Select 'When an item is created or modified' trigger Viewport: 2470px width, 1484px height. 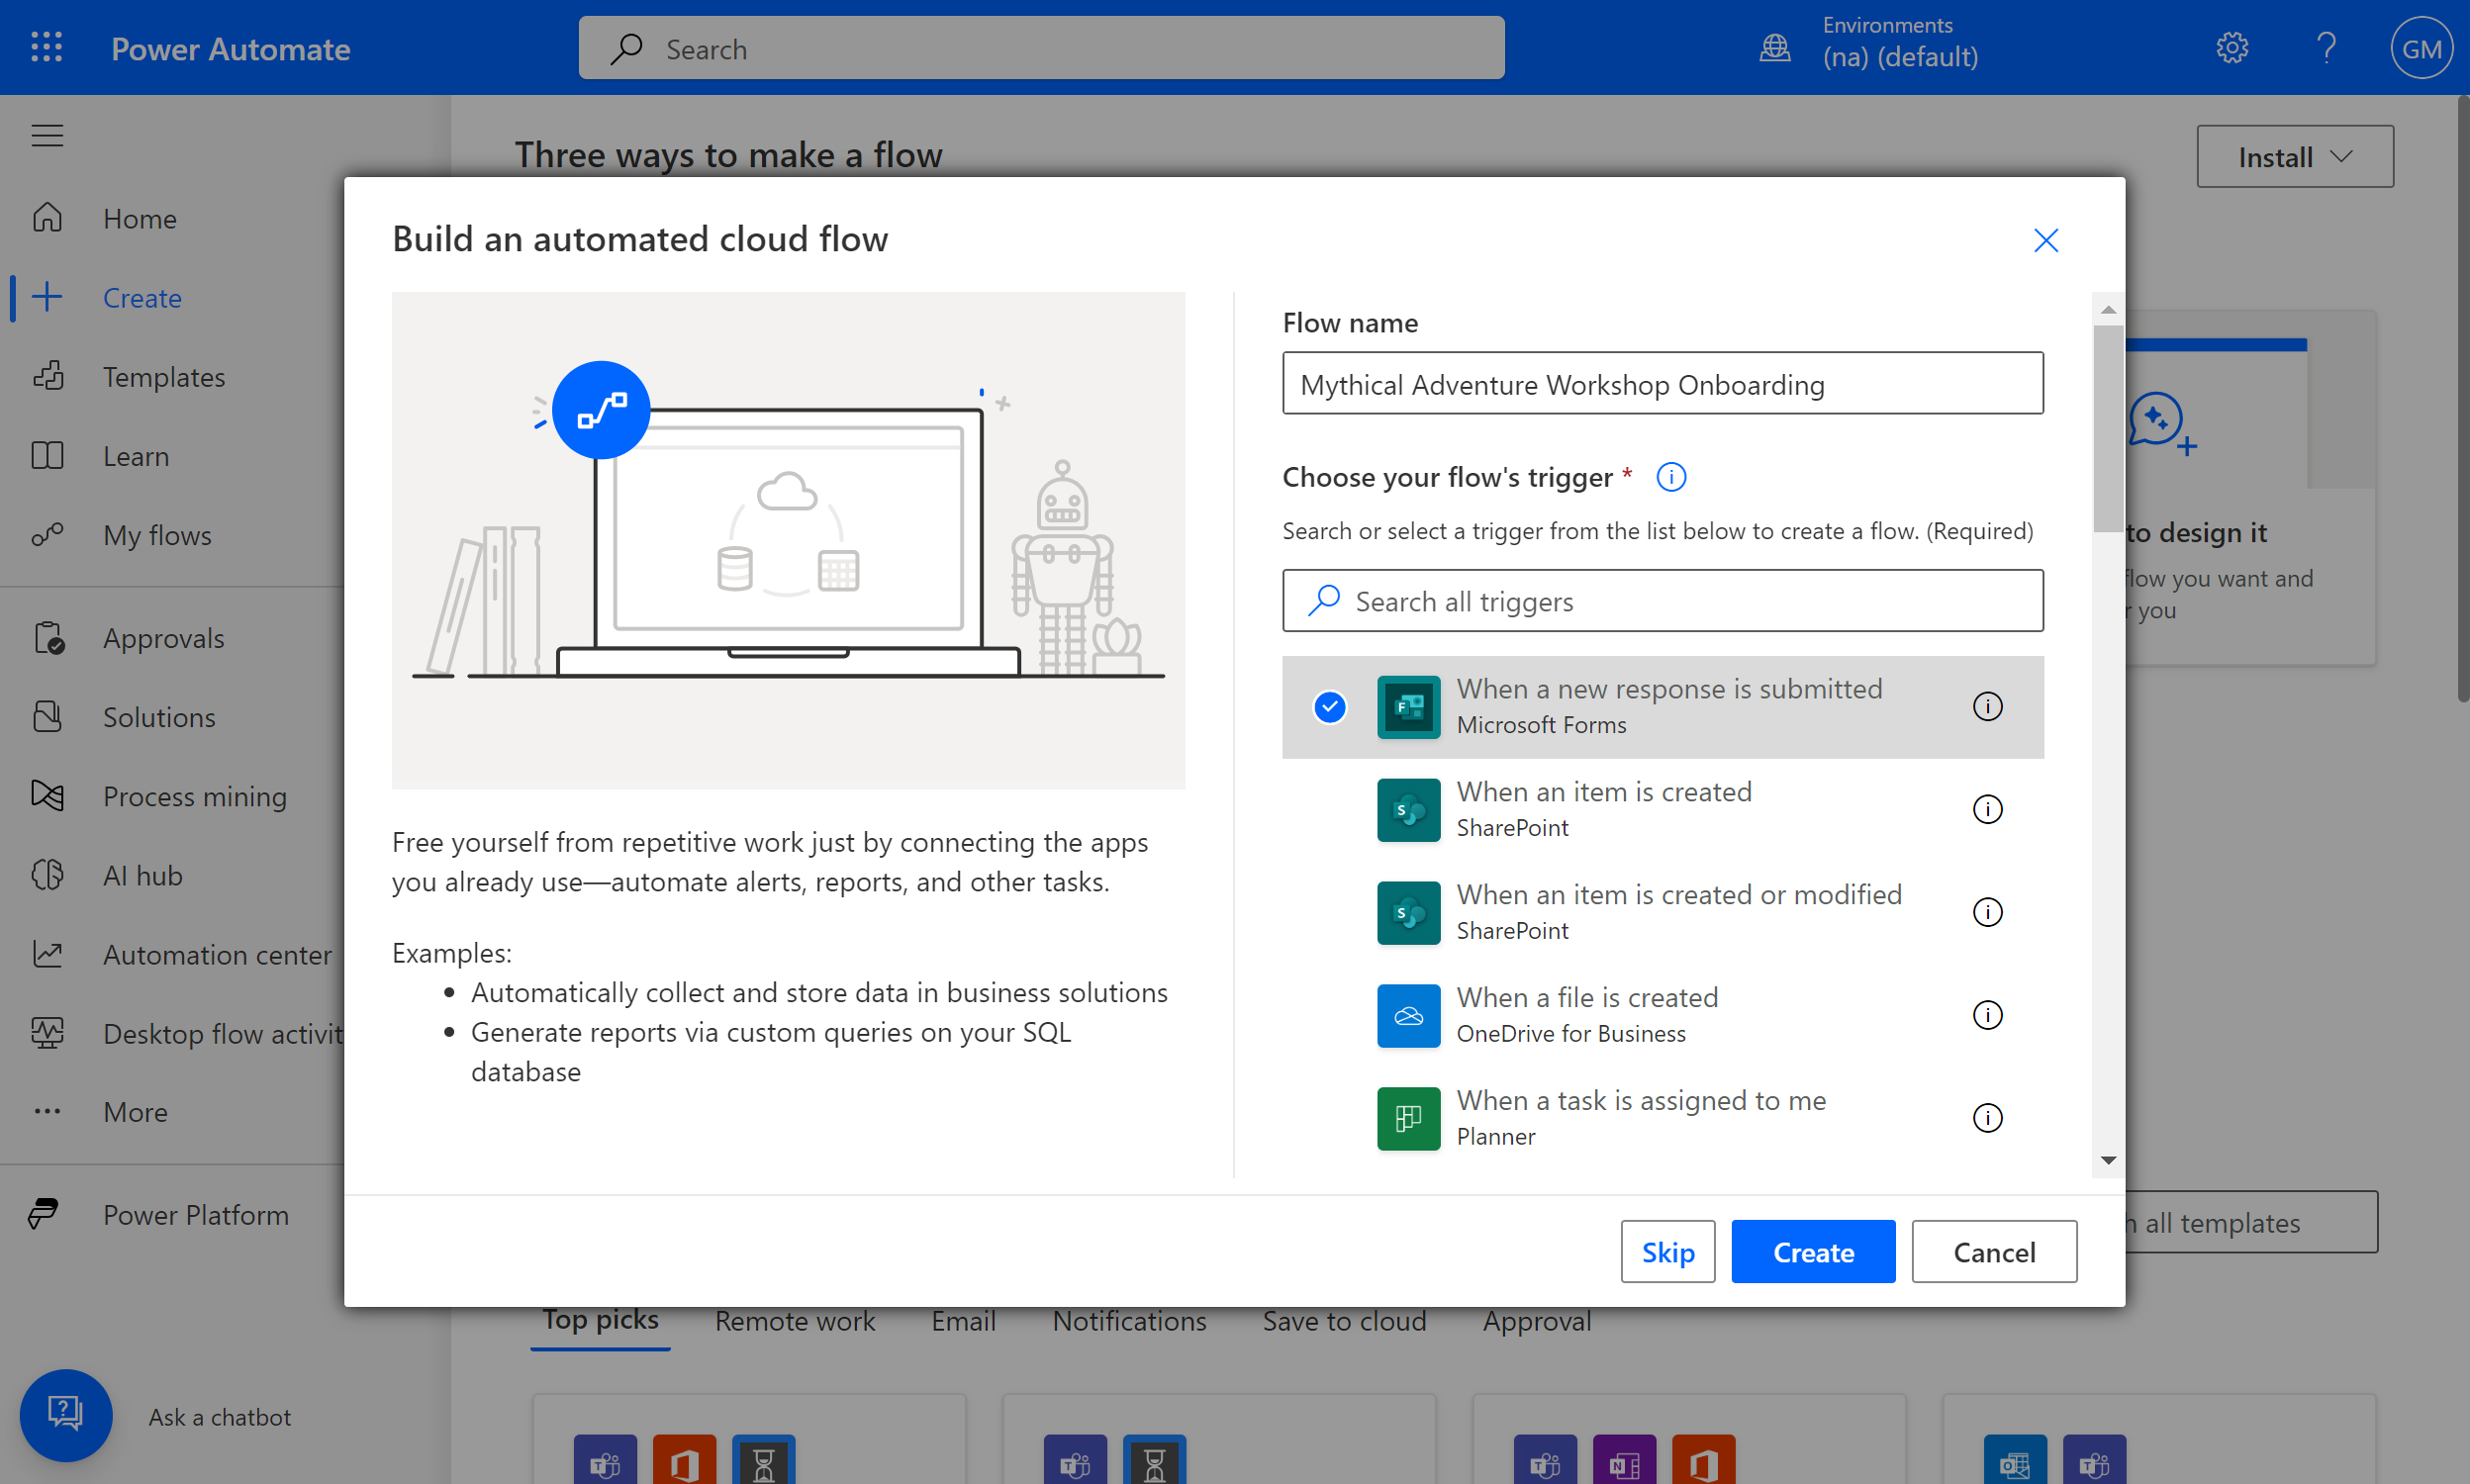coord(1678,911)
